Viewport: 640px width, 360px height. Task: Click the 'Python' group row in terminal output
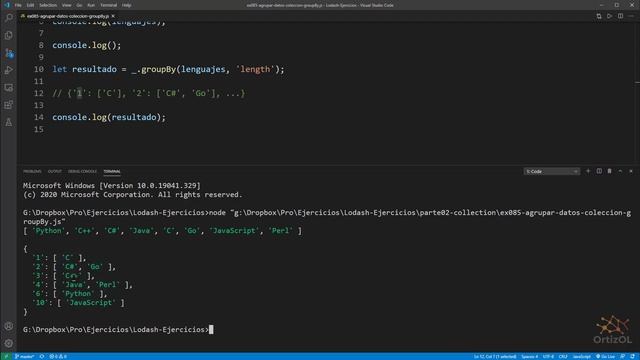70,294
